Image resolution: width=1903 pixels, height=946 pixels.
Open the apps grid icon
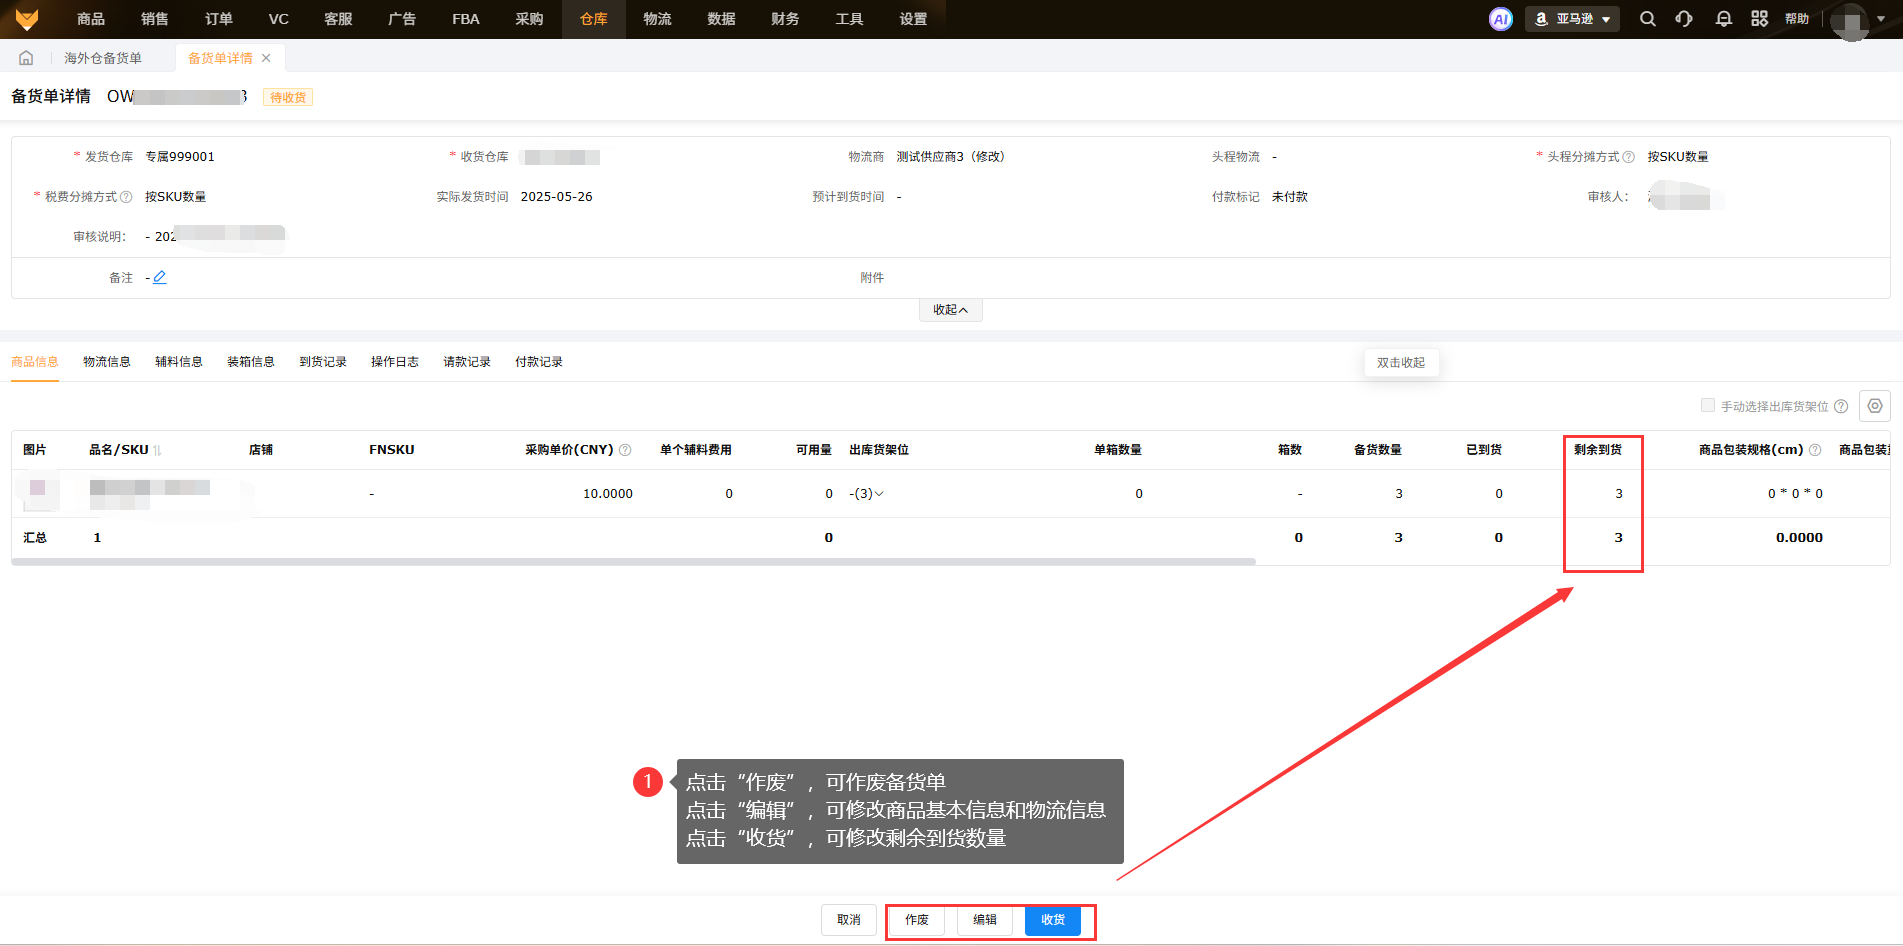pyautogui.click(x=1759, y=19)
